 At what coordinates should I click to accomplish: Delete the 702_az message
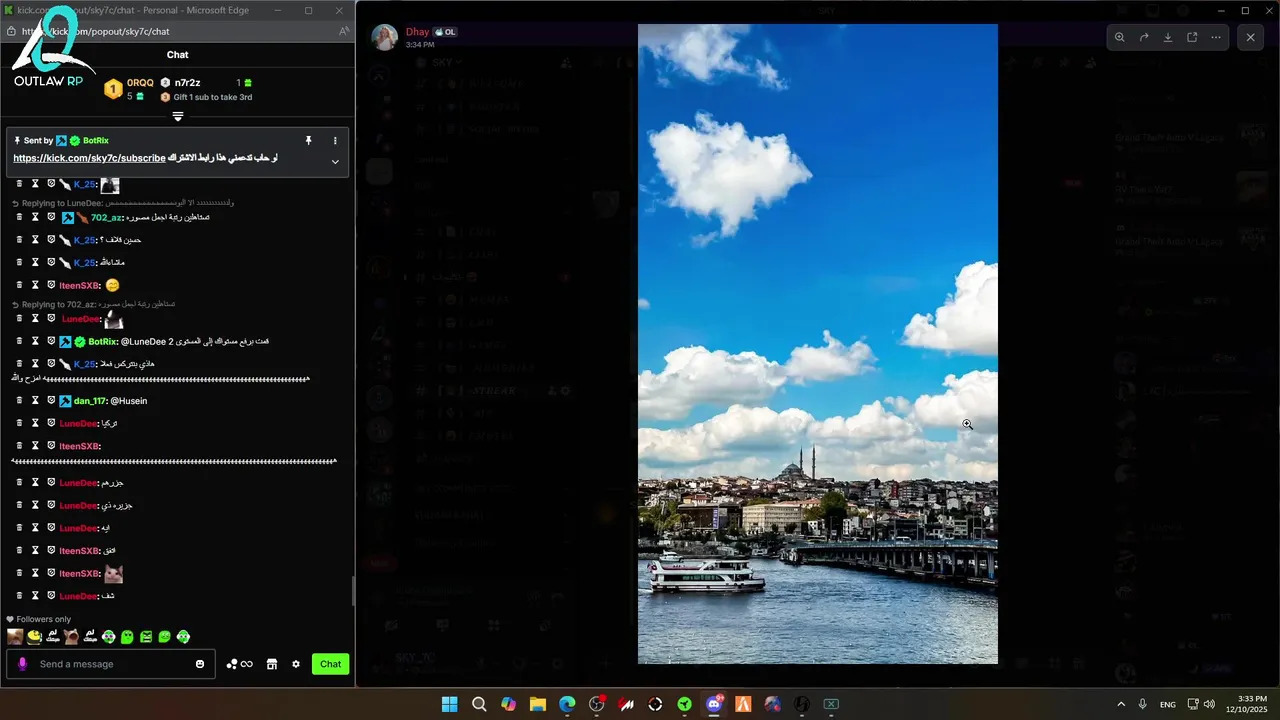19,217
